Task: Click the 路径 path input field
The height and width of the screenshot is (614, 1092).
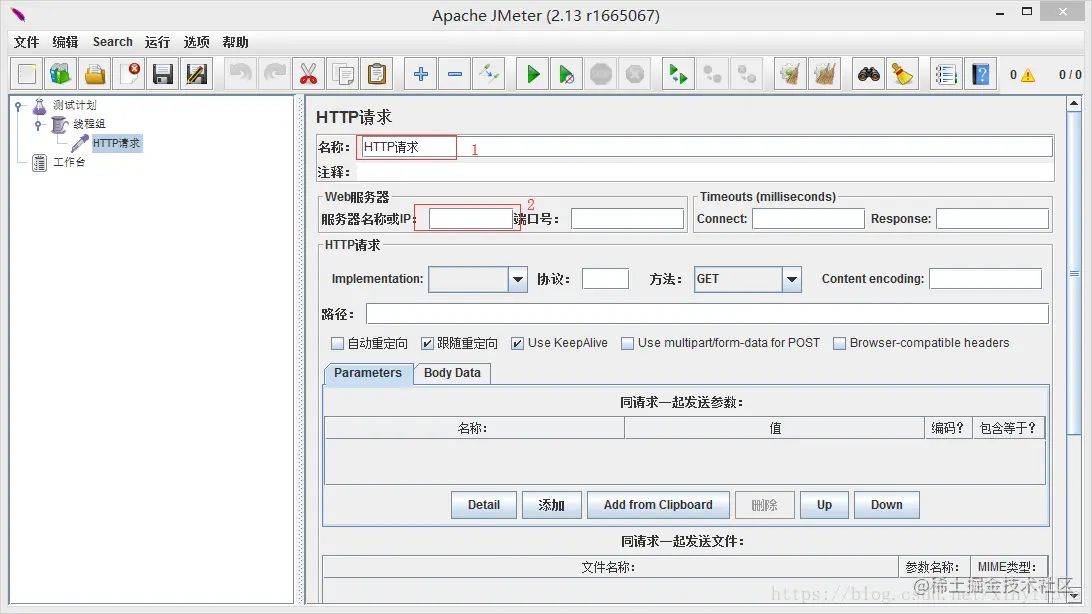Action: 708,314
